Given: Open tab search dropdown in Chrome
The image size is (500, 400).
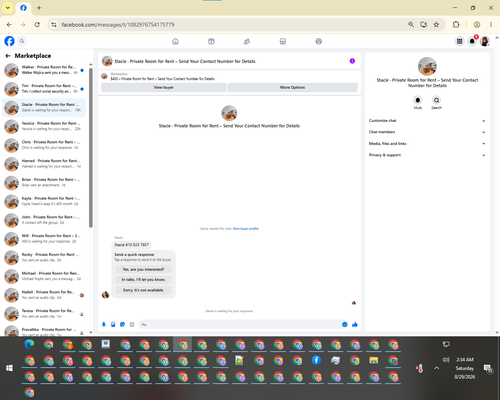Looking at the screenshot, I should [8, 8].
